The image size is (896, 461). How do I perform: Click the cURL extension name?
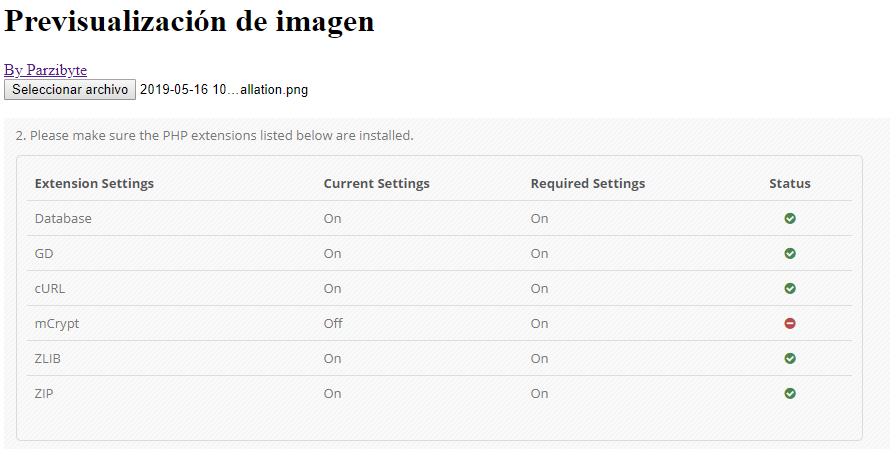[x=50, y=288]
